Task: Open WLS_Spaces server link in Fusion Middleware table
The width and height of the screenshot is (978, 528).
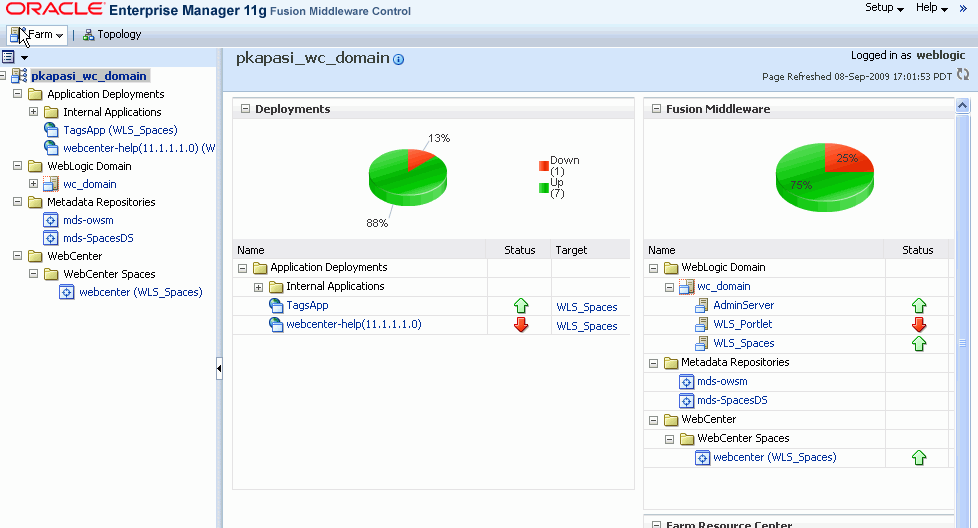Action: 743,343
